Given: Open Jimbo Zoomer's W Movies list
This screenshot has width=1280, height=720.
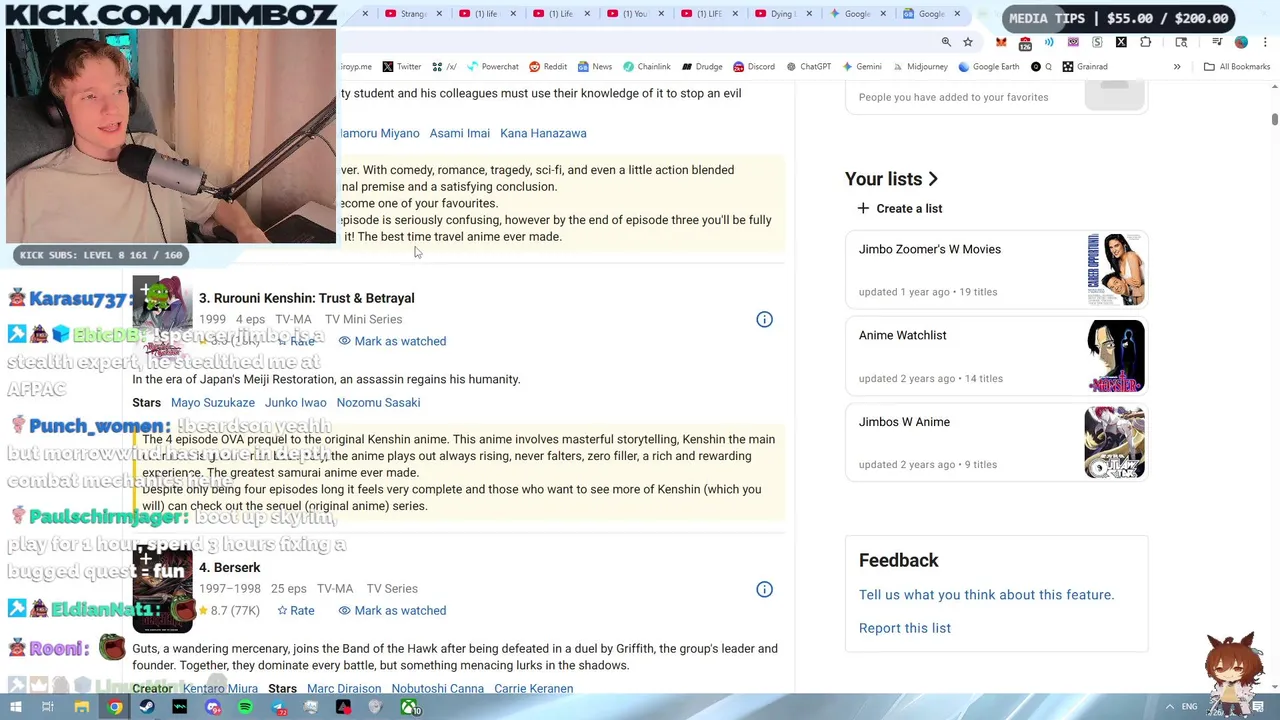Looking at the screenshot, I should pyautogui.click(x=995, y=270).
